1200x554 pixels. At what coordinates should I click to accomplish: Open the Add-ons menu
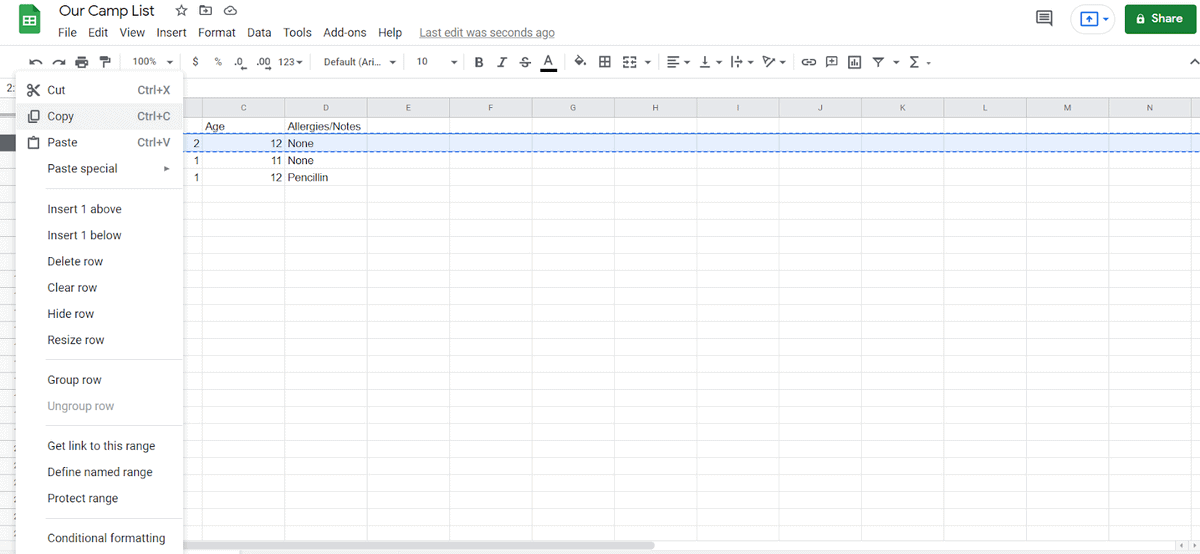tap(345, 33)
